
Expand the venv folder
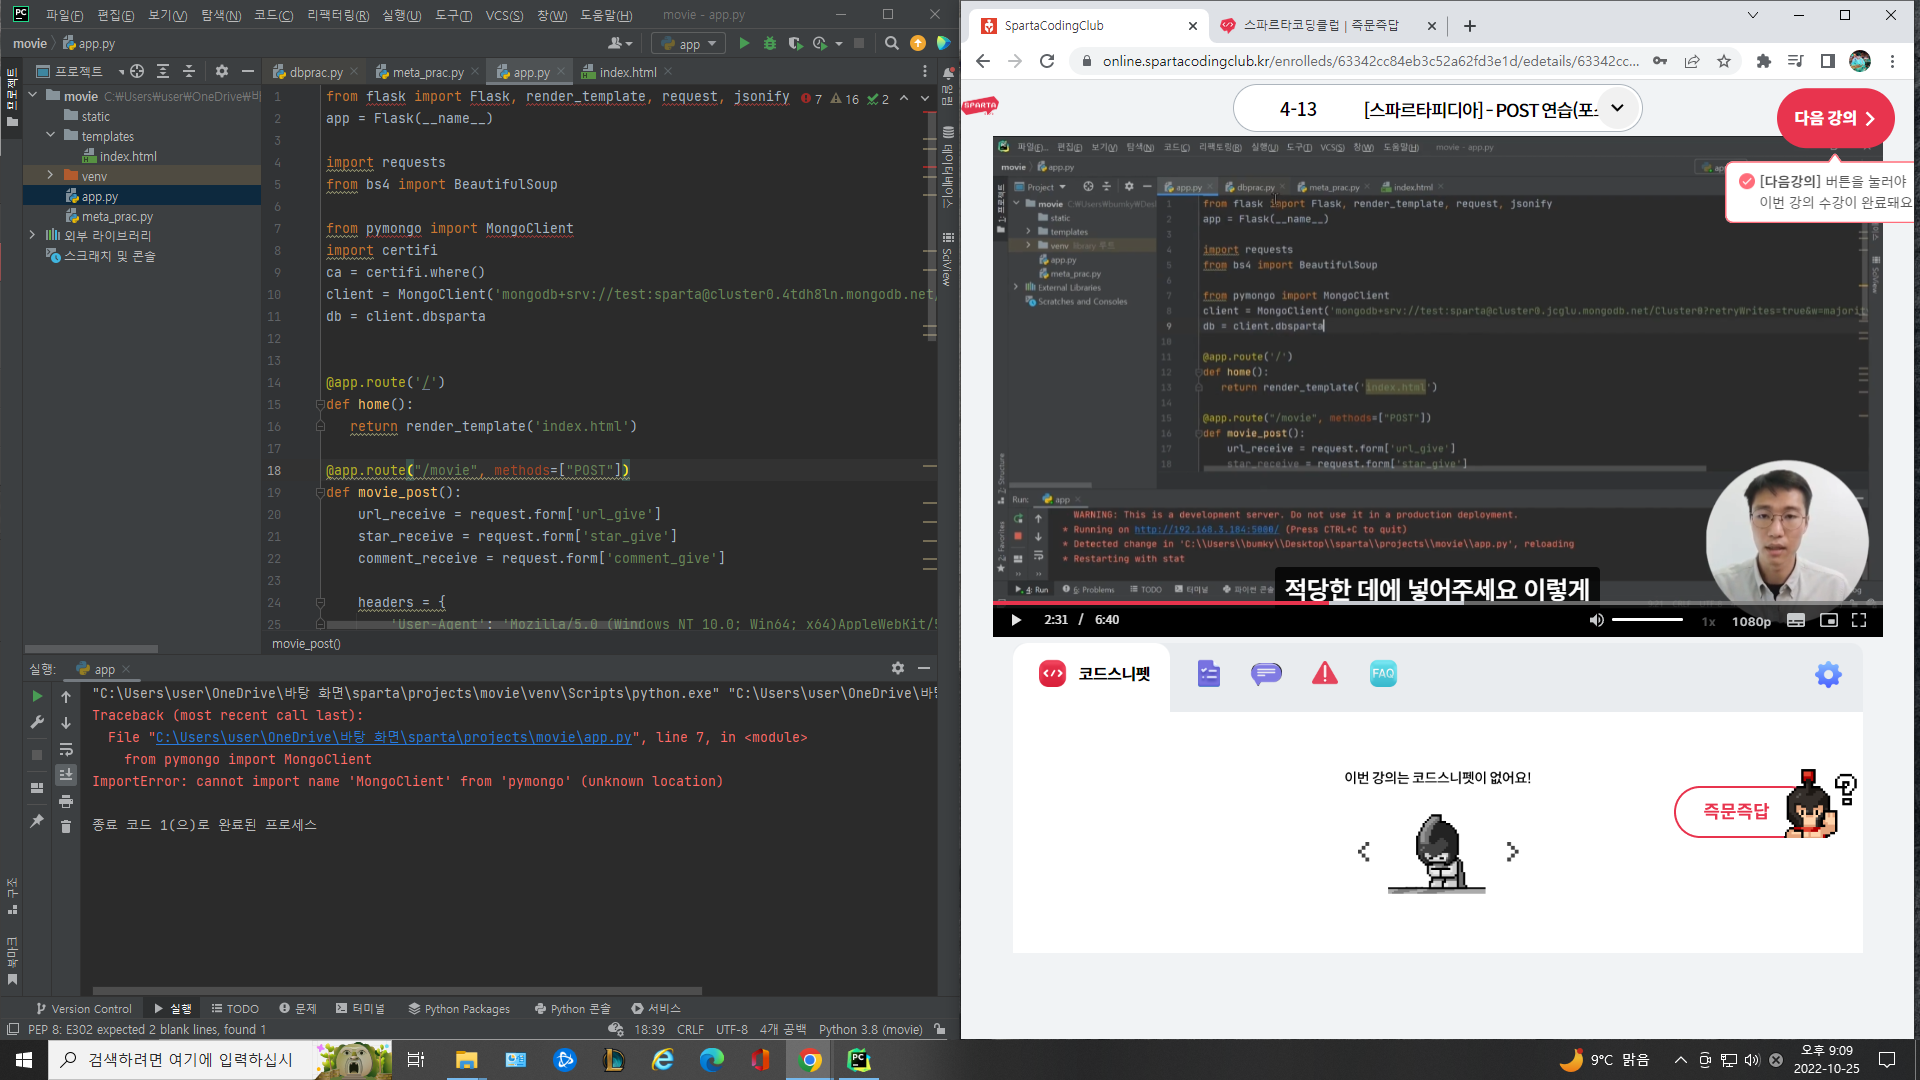pos(50,175)
